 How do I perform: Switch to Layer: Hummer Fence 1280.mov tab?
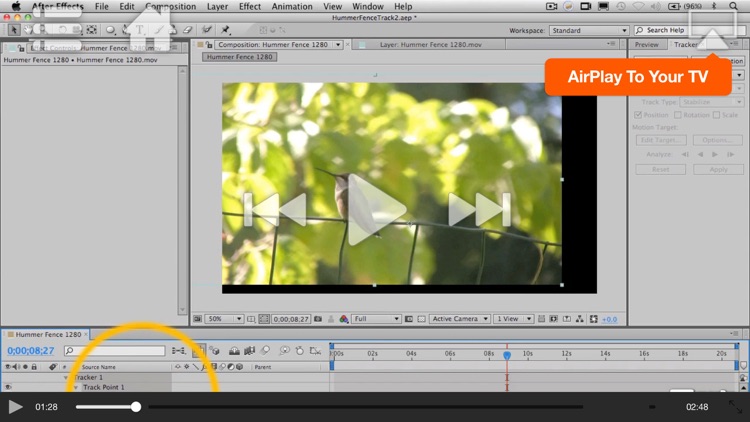click(x=430, y=44)
